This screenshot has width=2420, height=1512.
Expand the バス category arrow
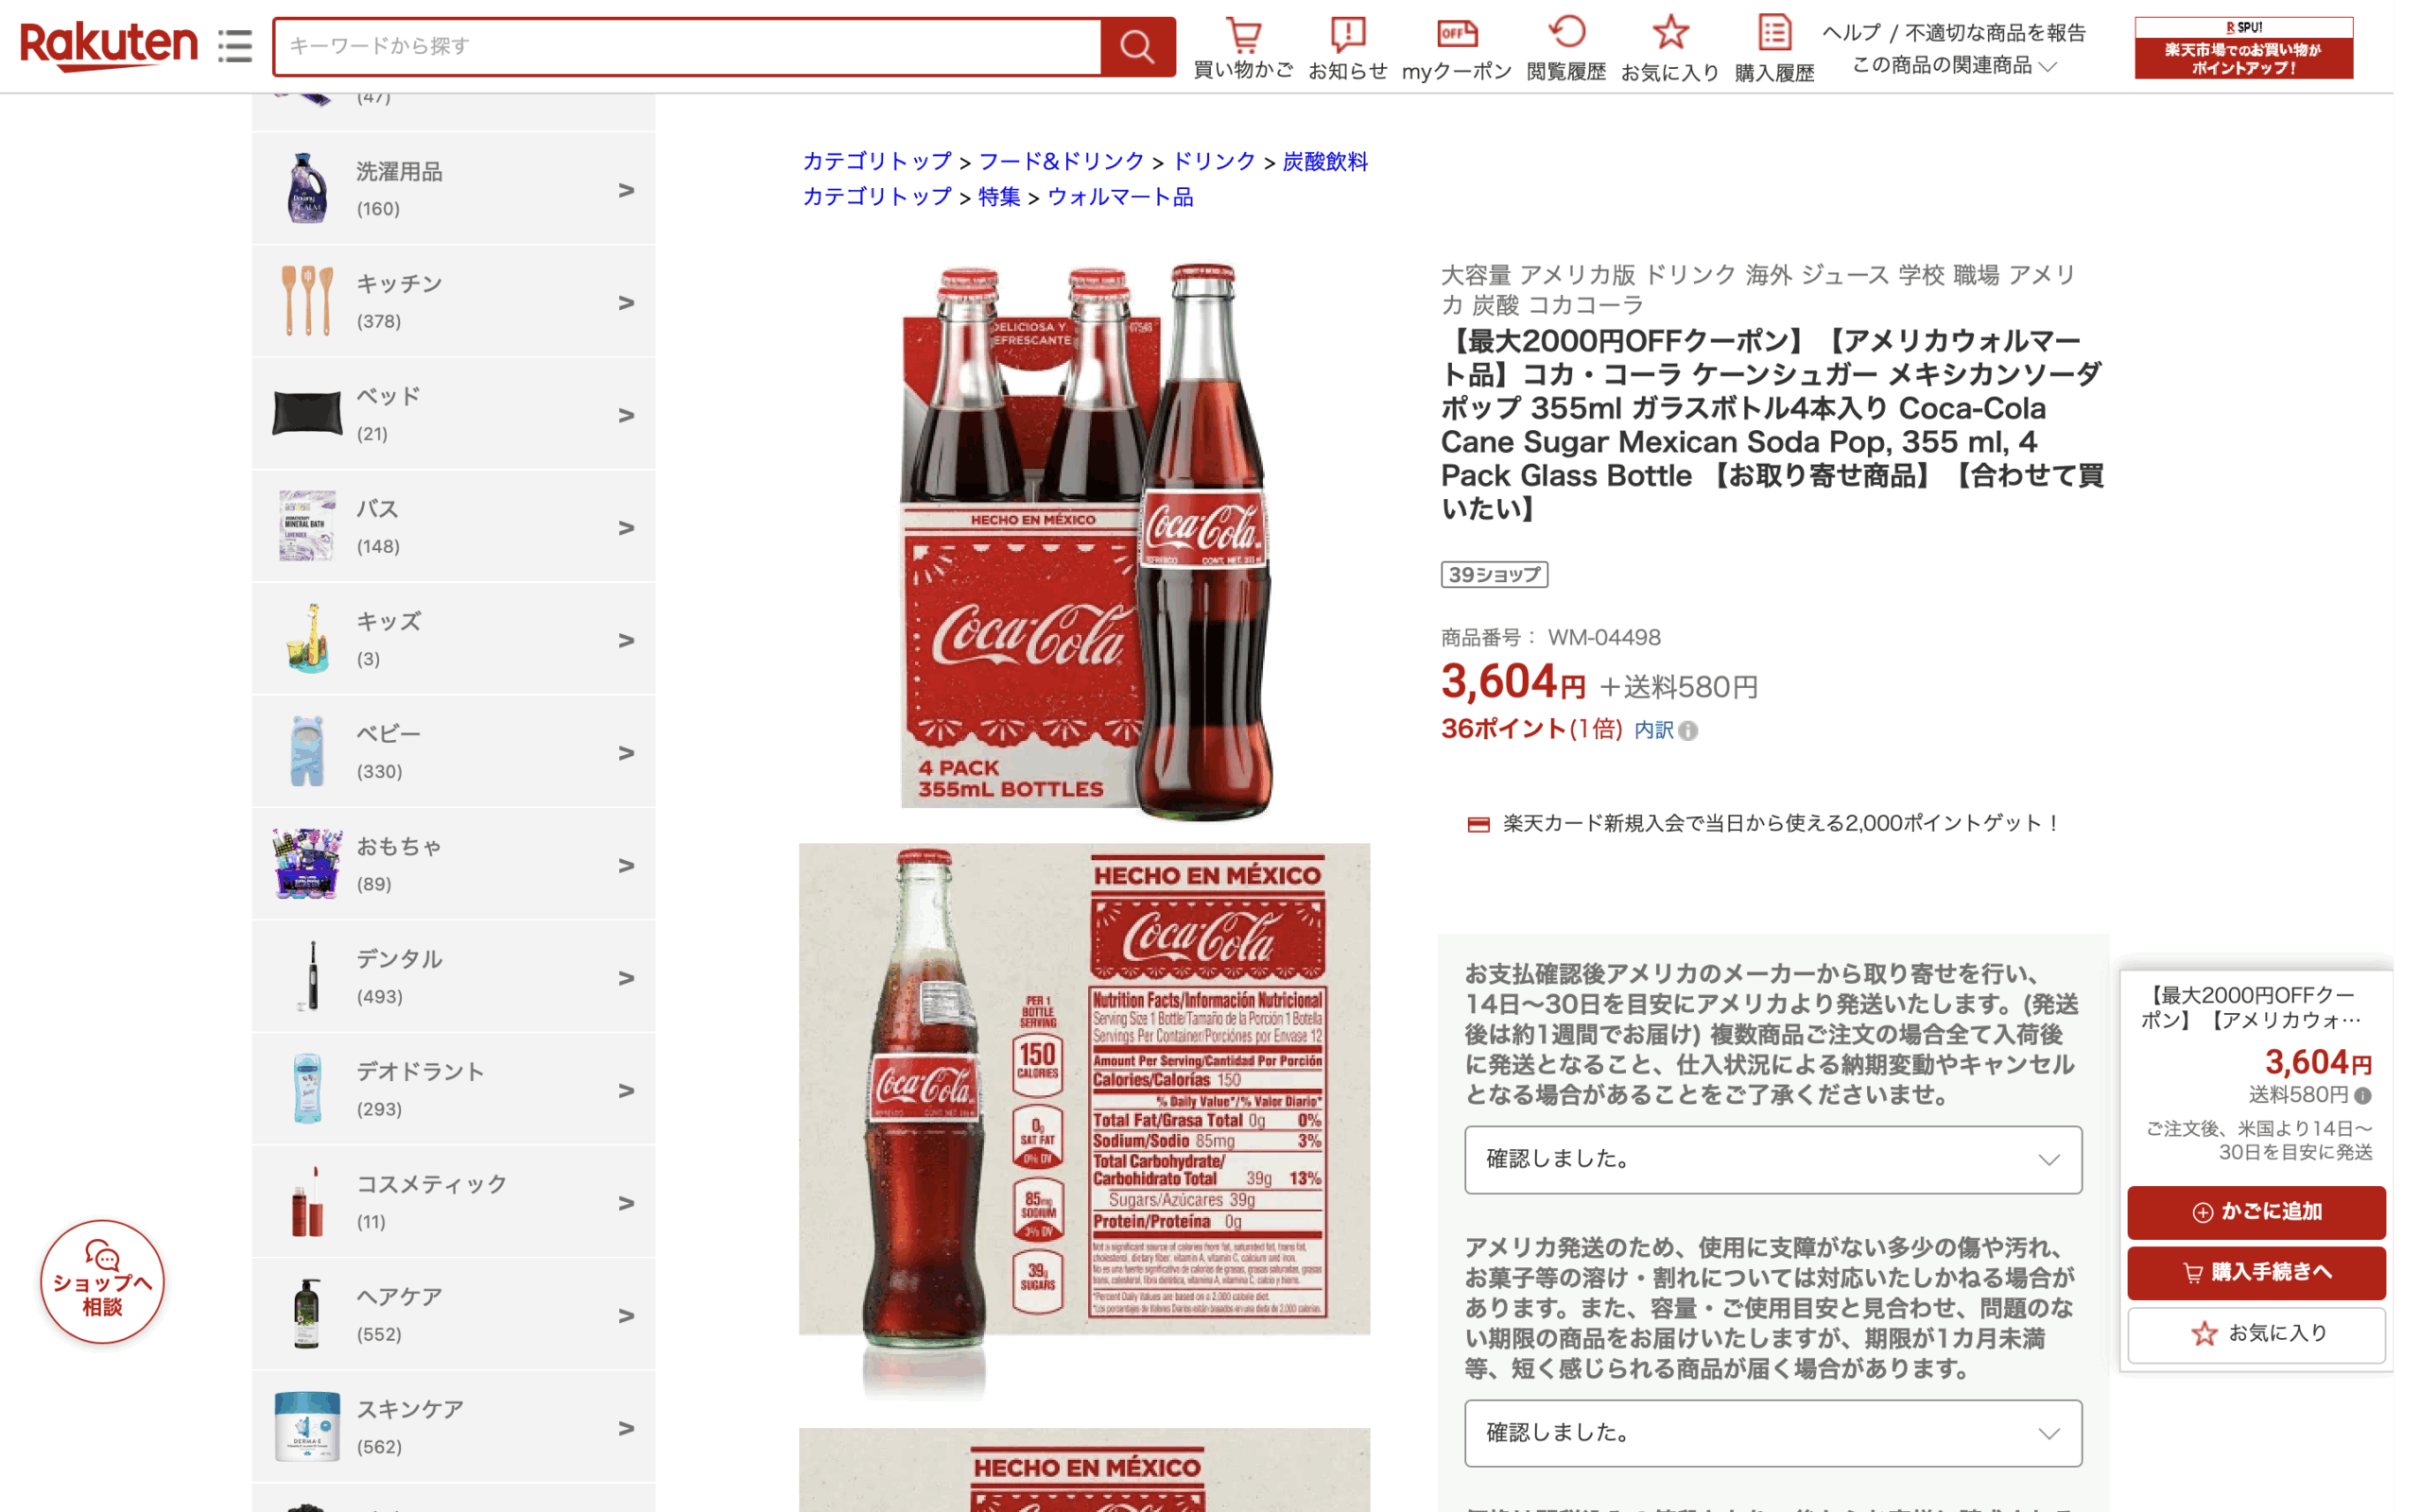[x=626, y=527]
